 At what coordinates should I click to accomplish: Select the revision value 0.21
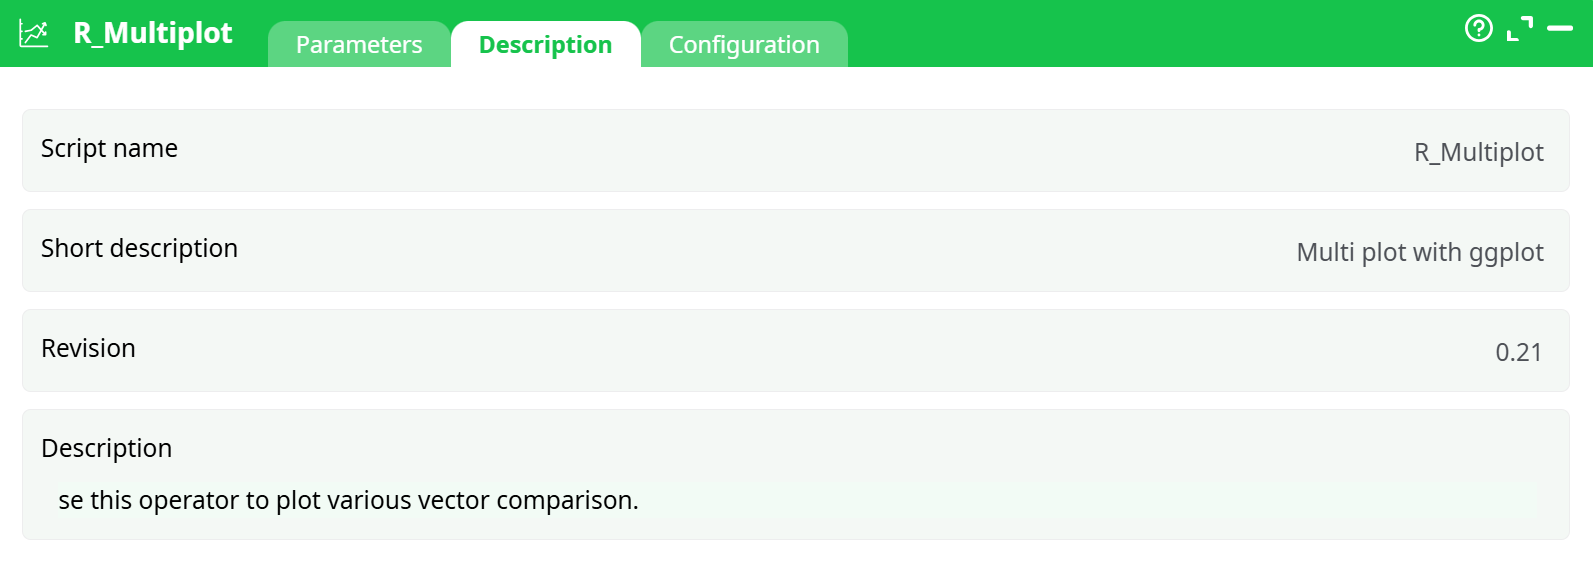tap(1518, 352)
